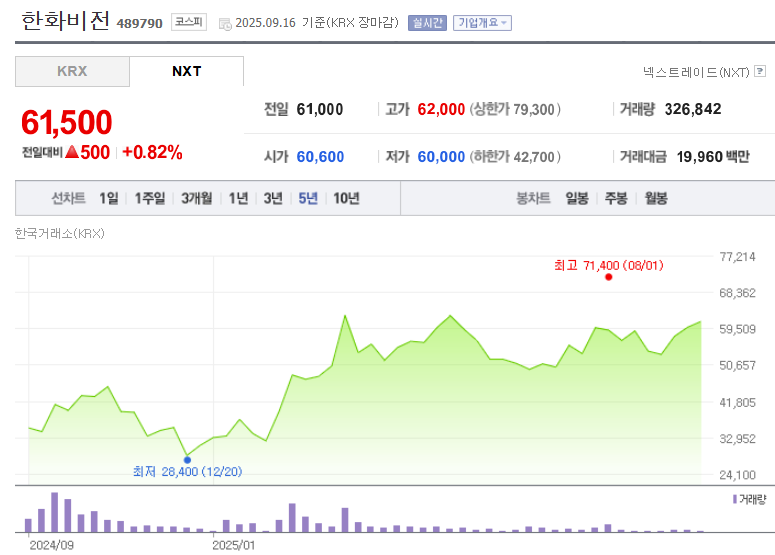The height and width of the screenshot is (555, 775).
Task: Click the stock code 489790
Action: coord(139,23)
